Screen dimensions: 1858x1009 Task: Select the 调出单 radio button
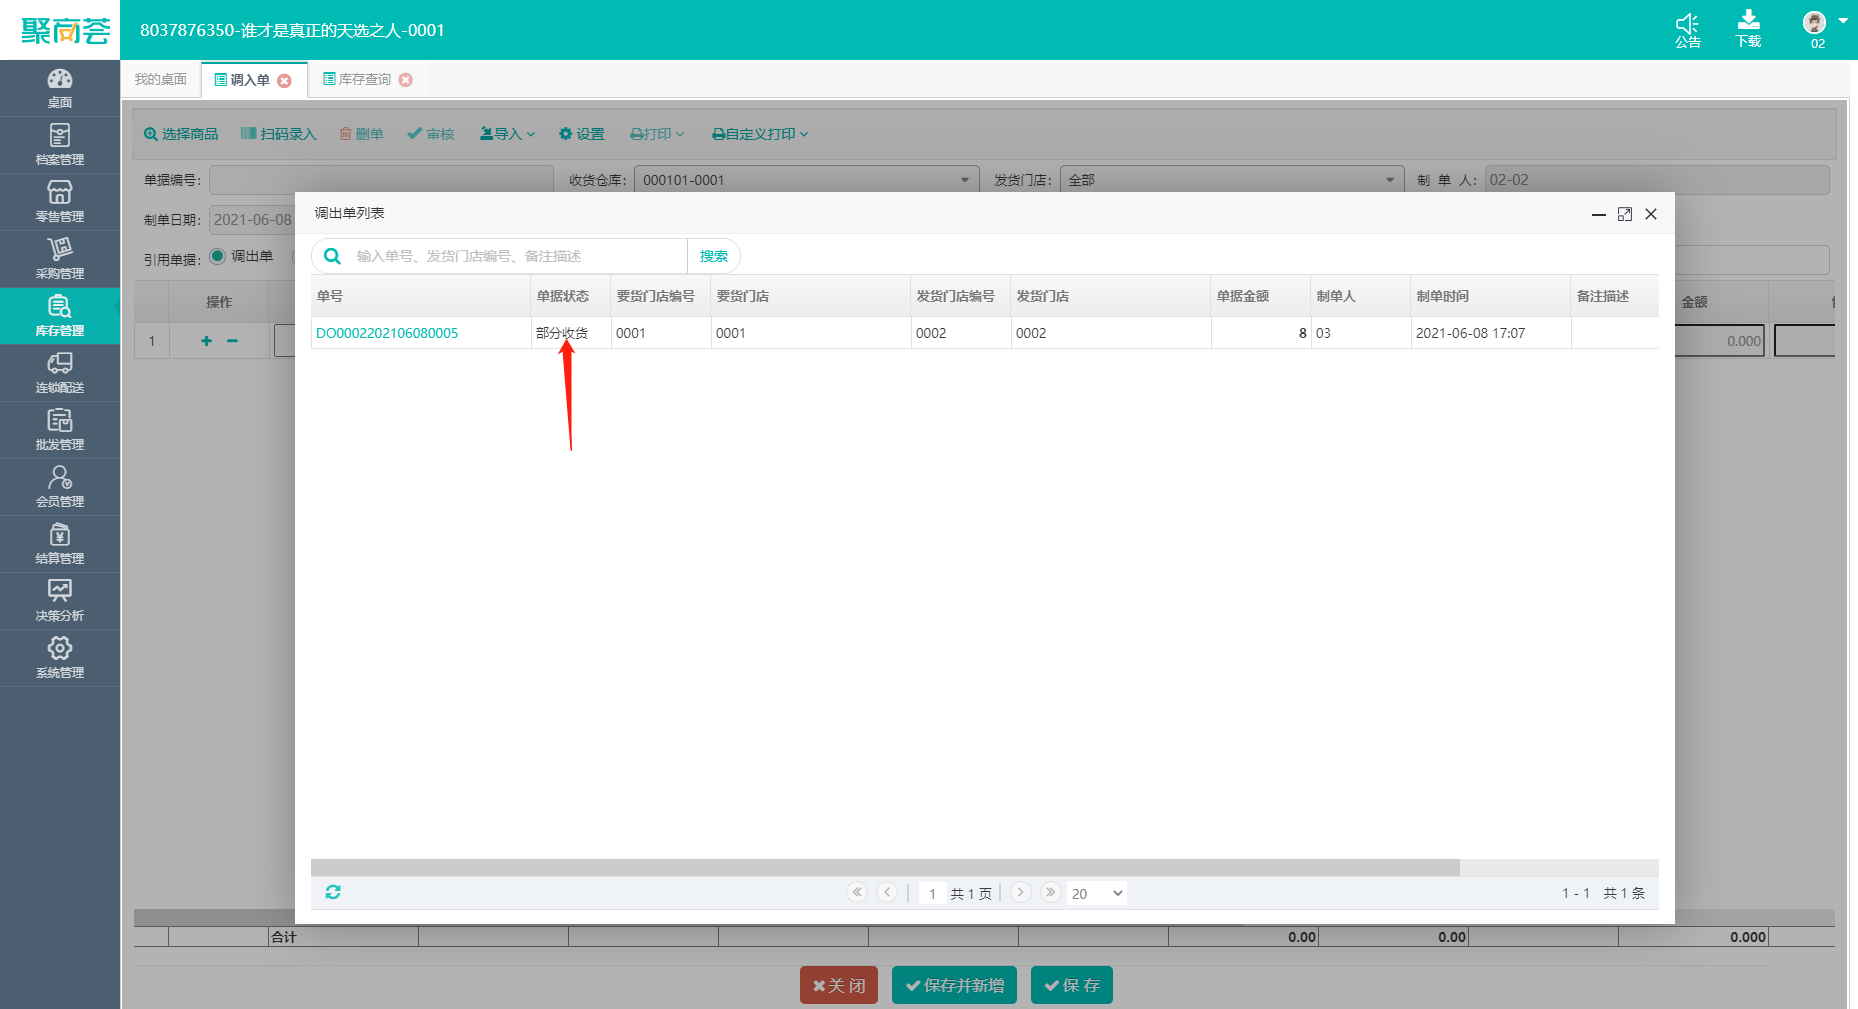(217, 256)
